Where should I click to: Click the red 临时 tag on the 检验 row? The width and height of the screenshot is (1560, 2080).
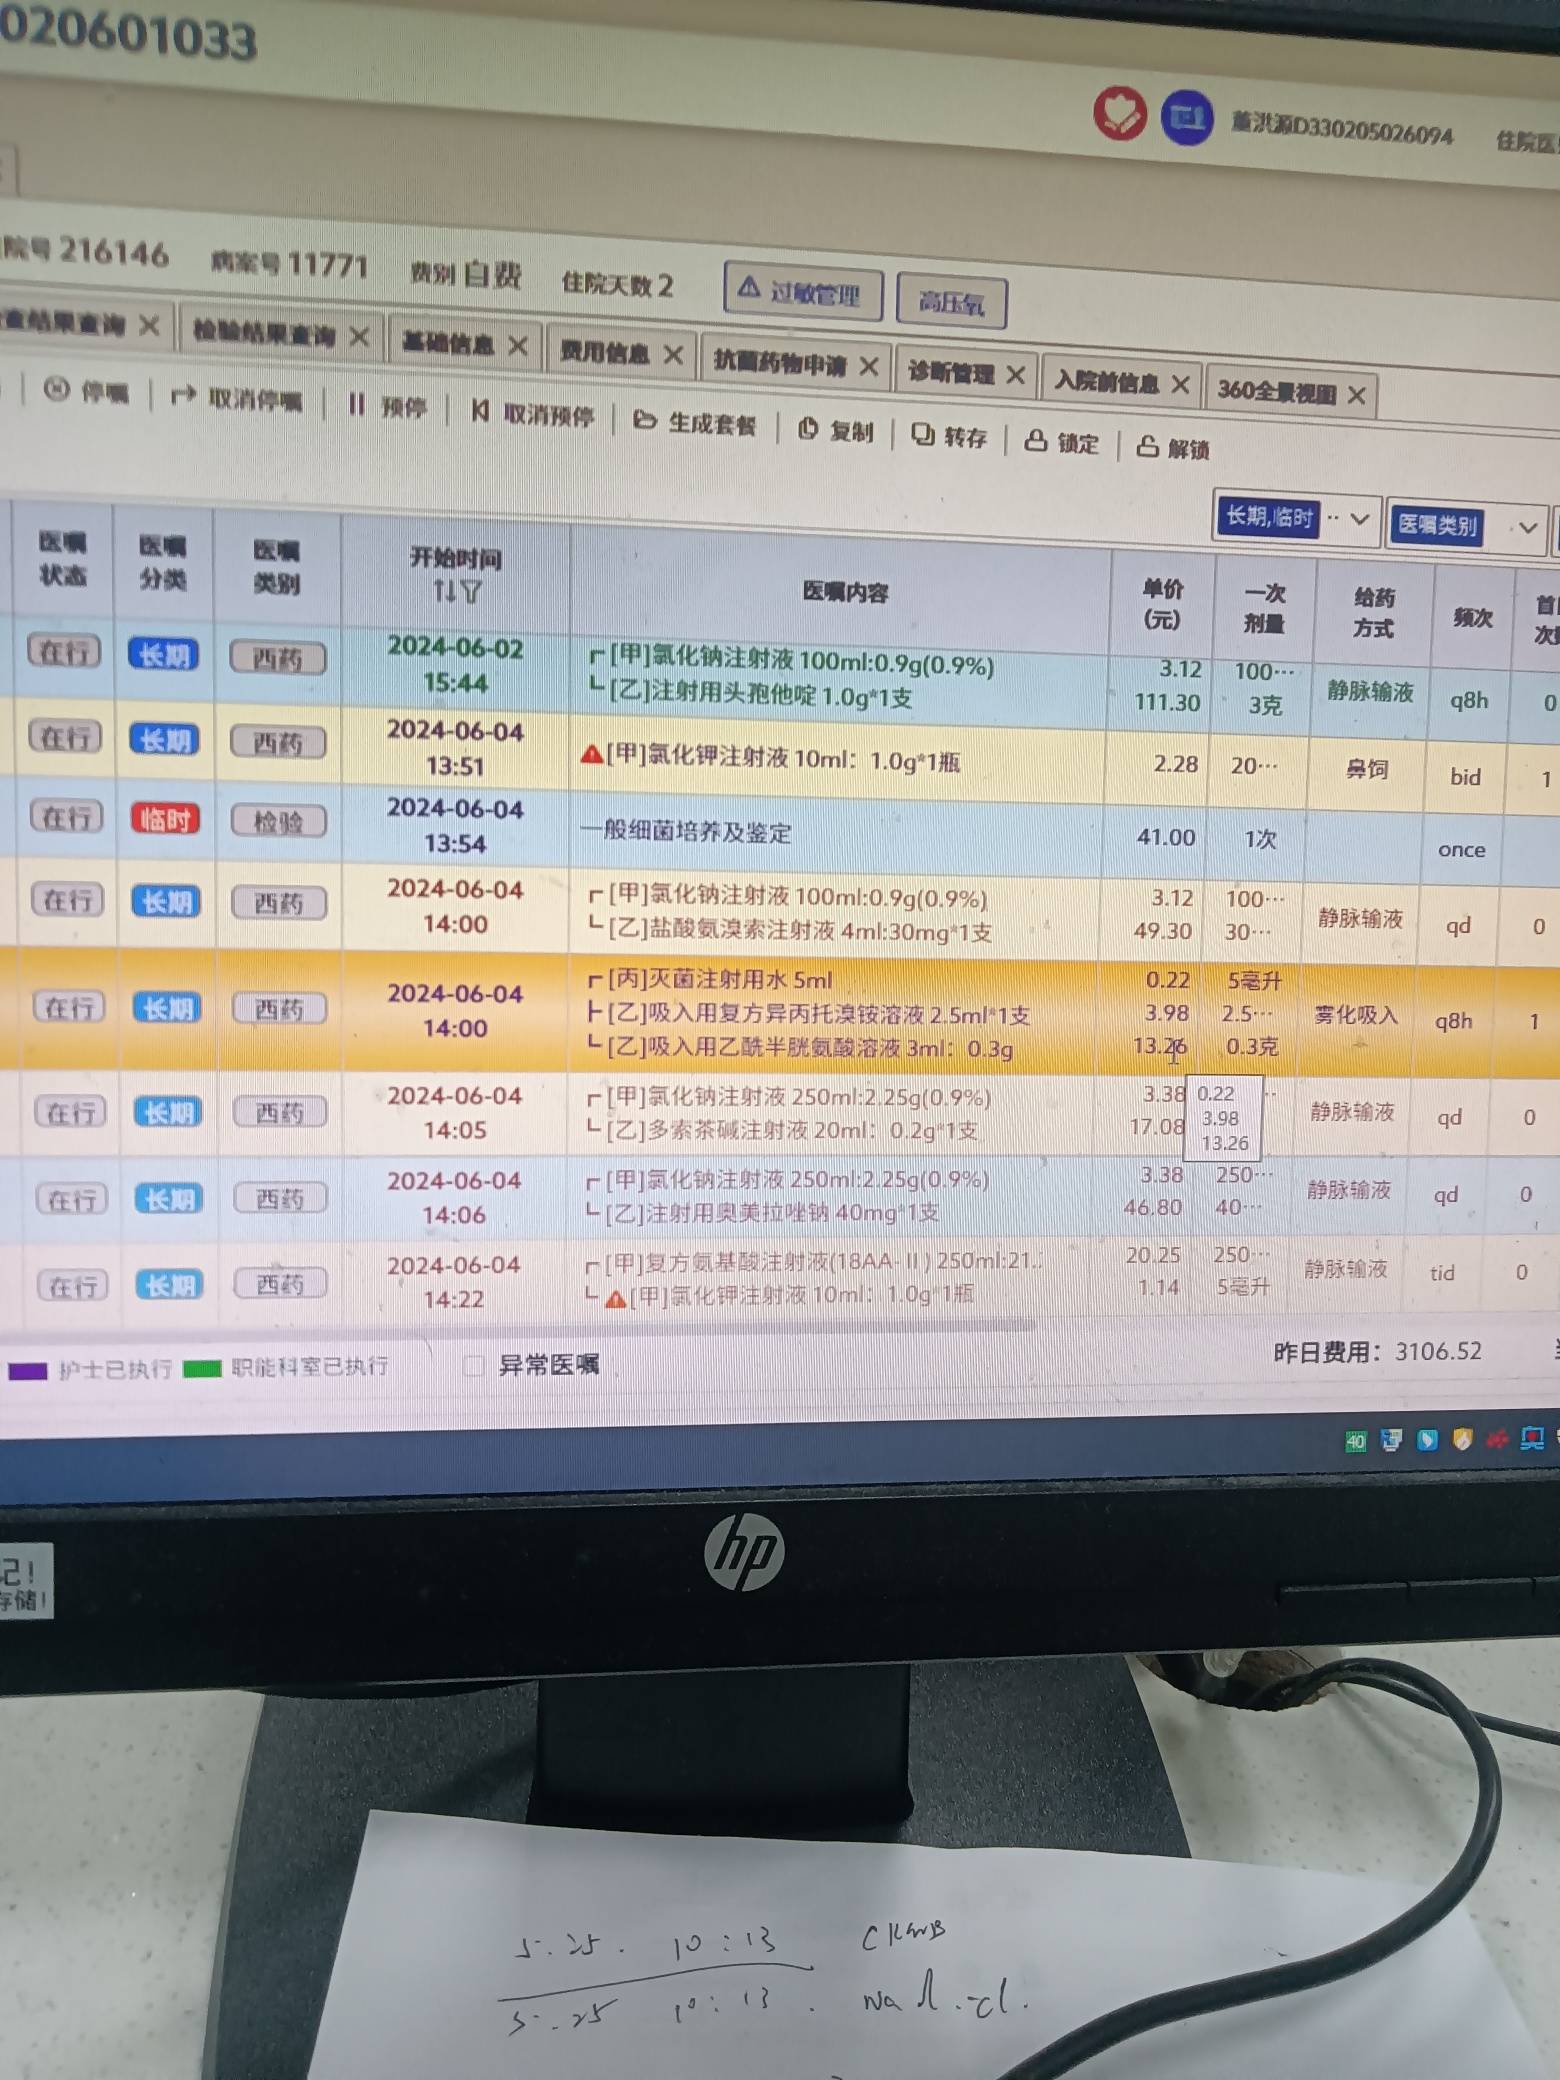click(165, 819)
